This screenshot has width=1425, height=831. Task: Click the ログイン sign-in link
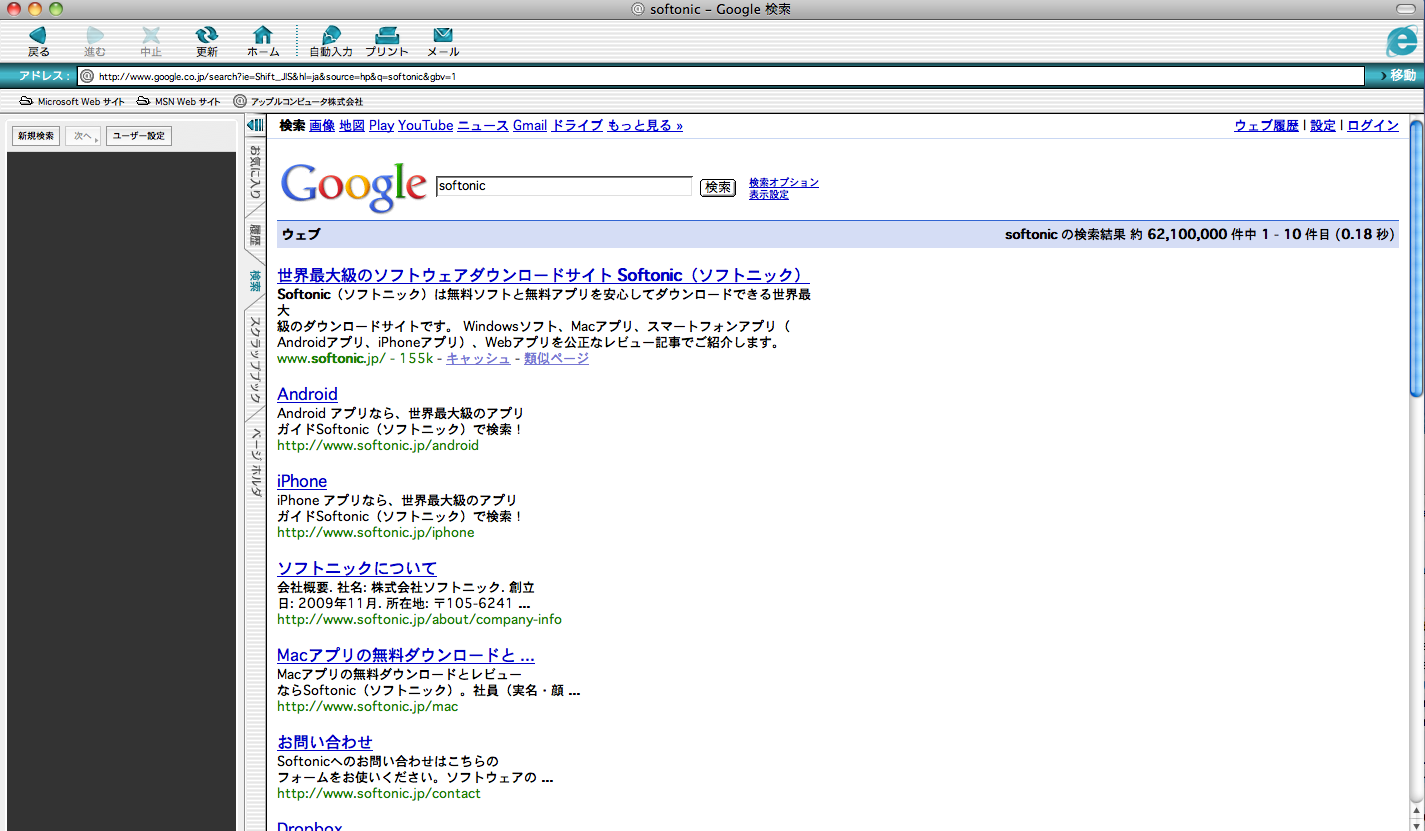pos(1373,126)
